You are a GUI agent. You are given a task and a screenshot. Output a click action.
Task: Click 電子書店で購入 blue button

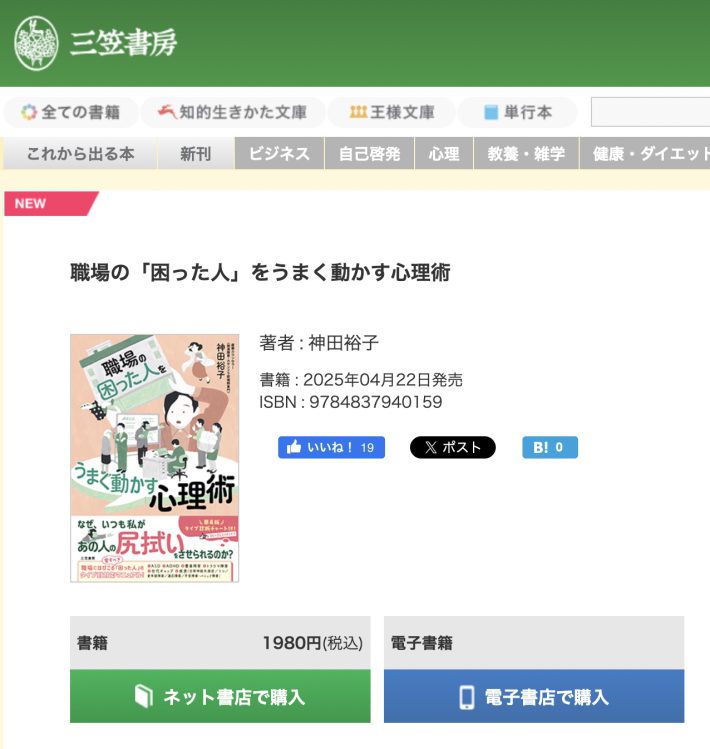coord(534,696)
